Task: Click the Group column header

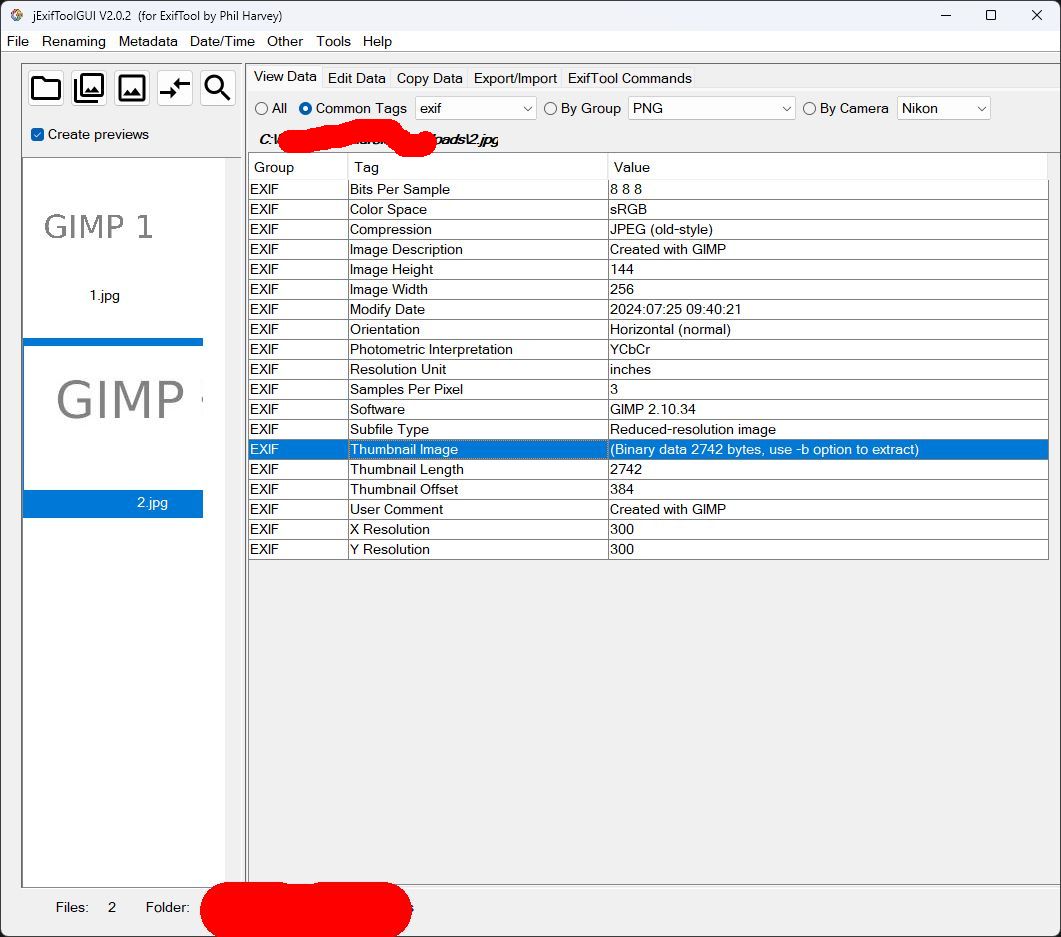Action: [298, 167]
